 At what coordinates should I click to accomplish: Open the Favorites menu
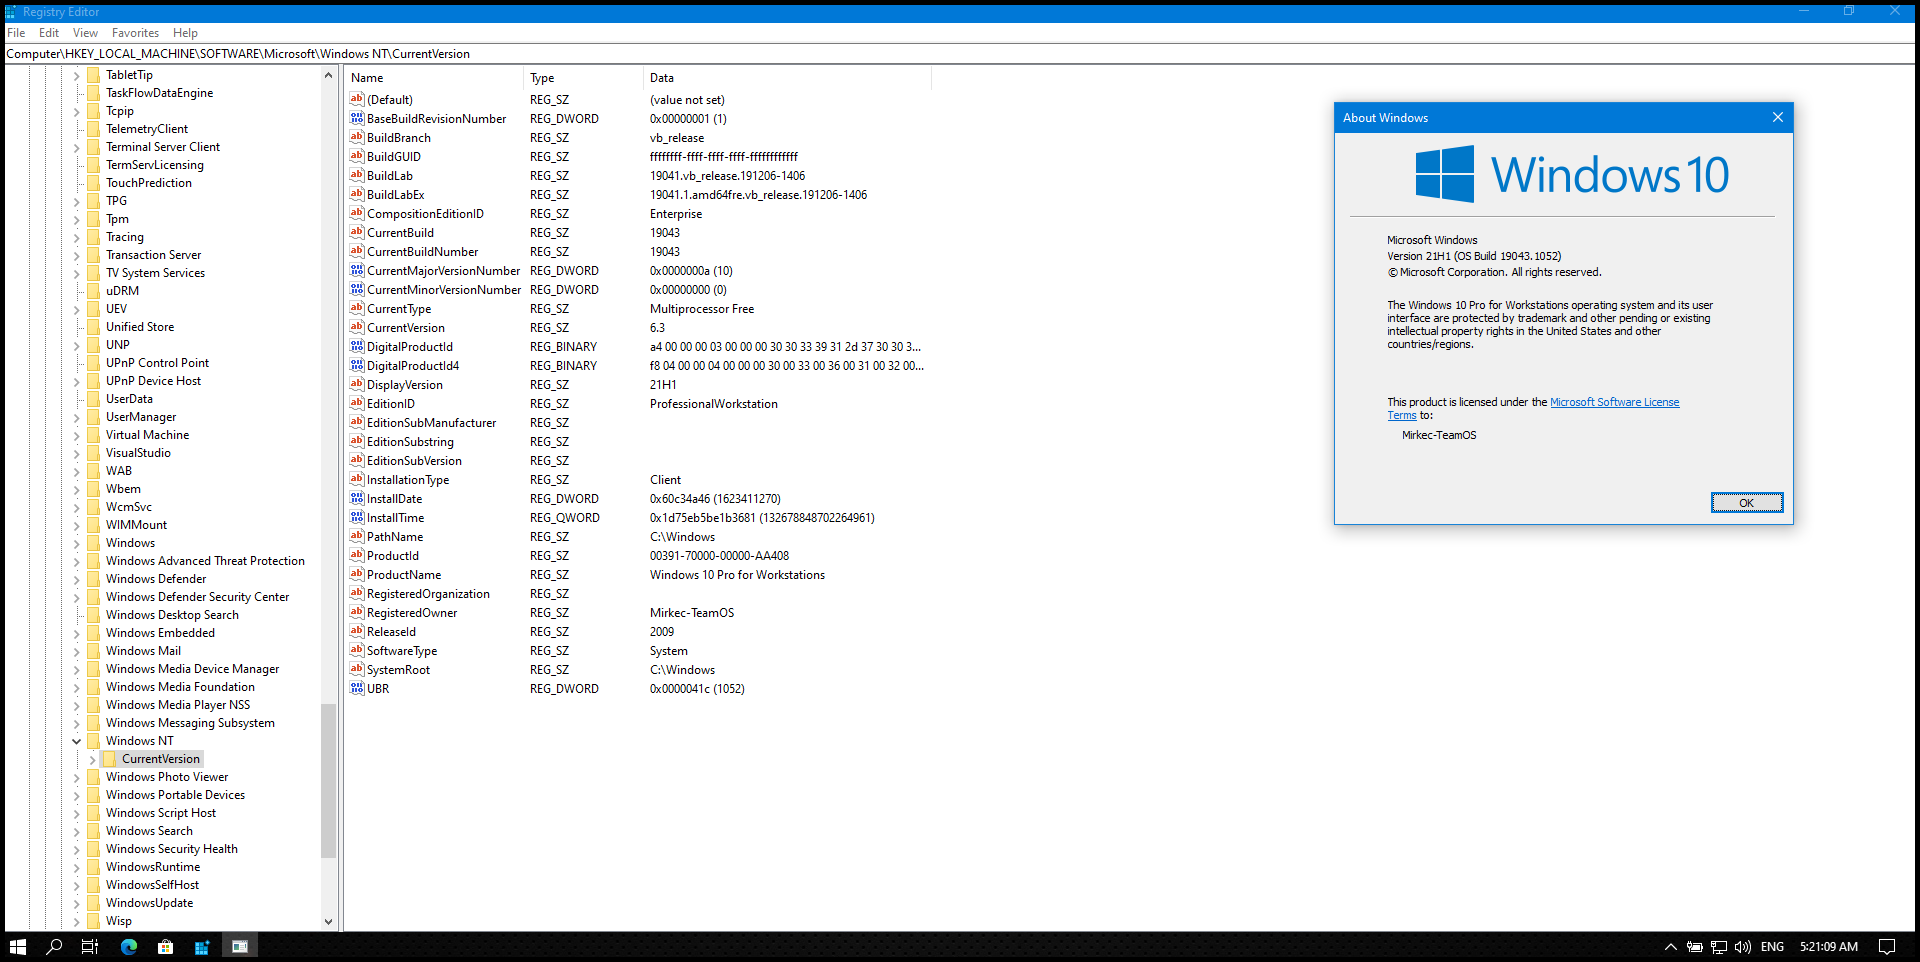(x=135, y=33)
